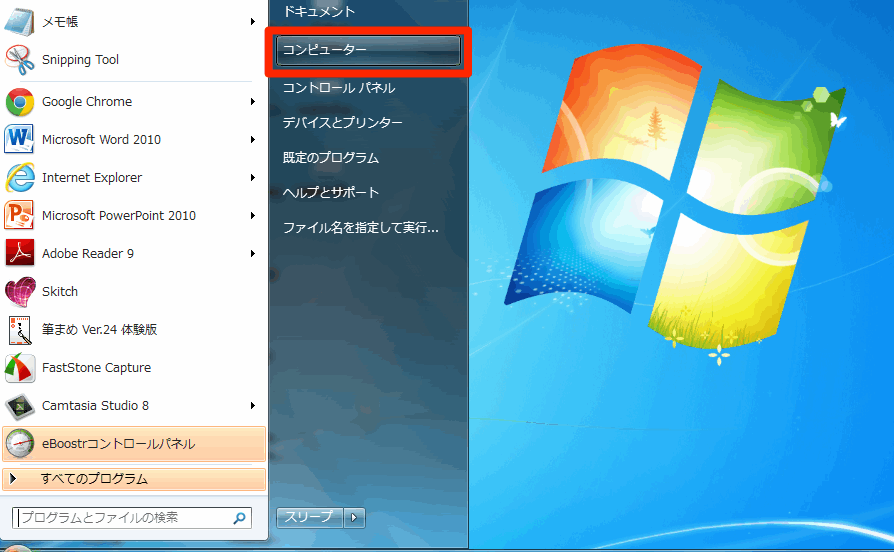Select the Skitch text label
The width and height of the screenshot is (894, 552).
[60, 291]
